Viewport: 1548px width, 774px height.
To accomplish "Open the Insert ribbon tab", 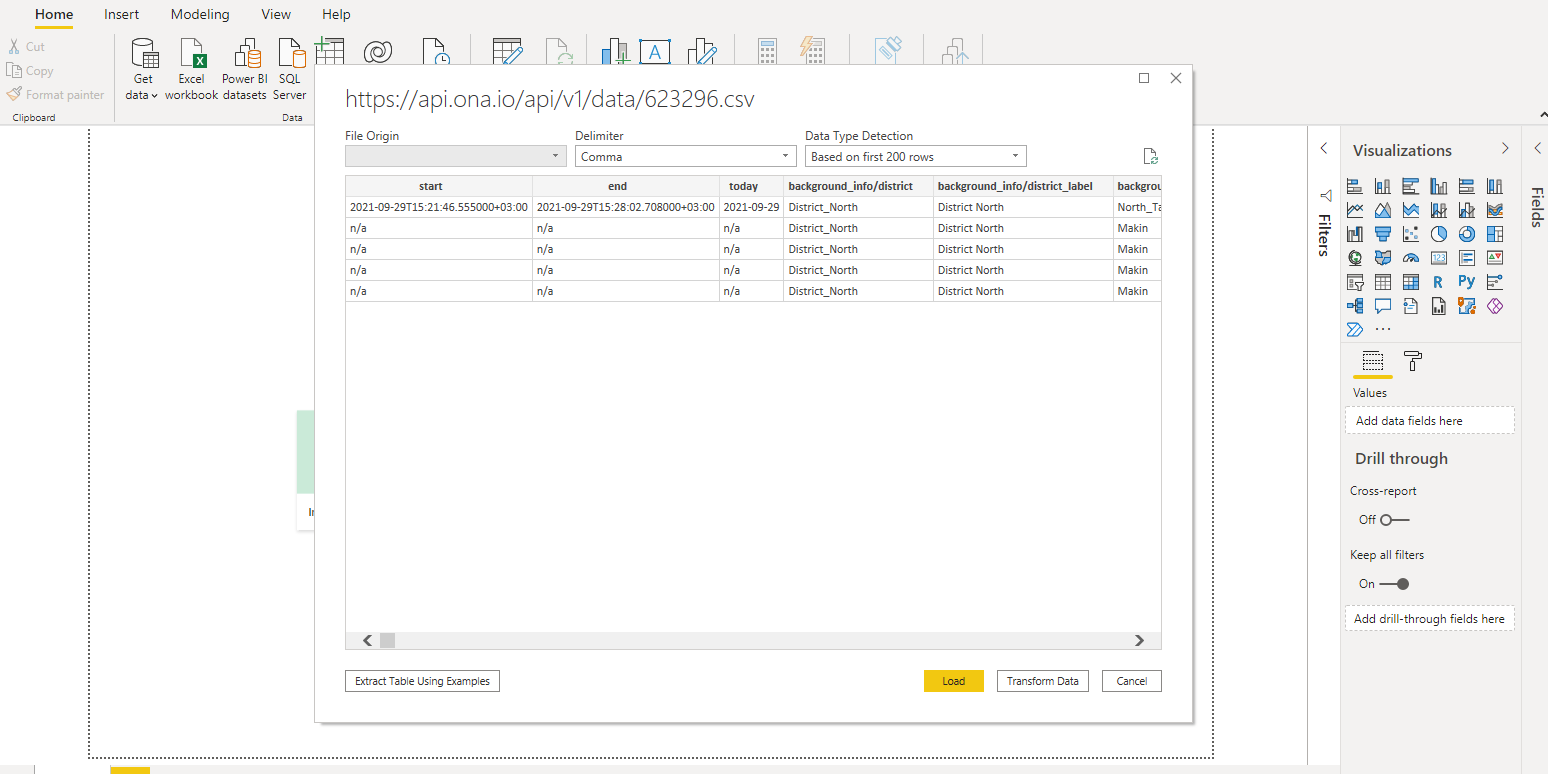I will click(x=122, y=14).
